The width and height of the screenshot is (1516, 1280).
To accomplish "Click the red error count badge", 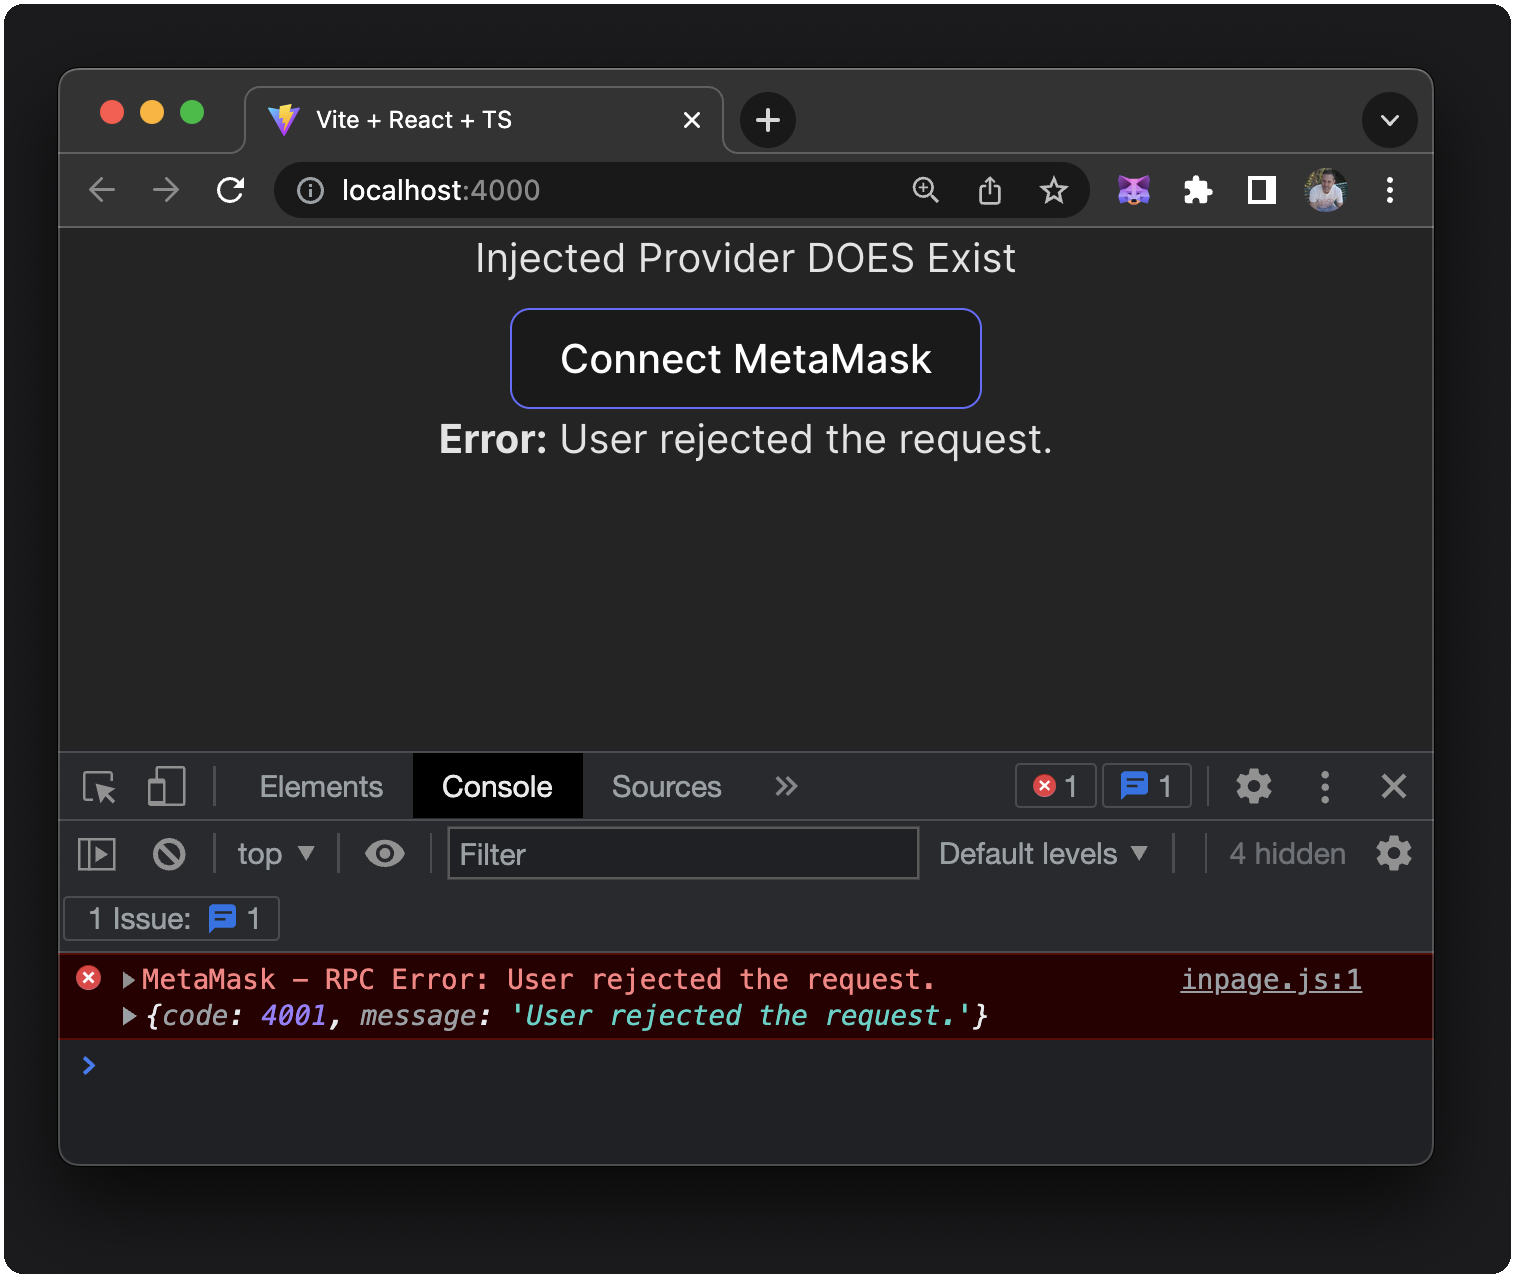I will click(x=1056, y=786).
